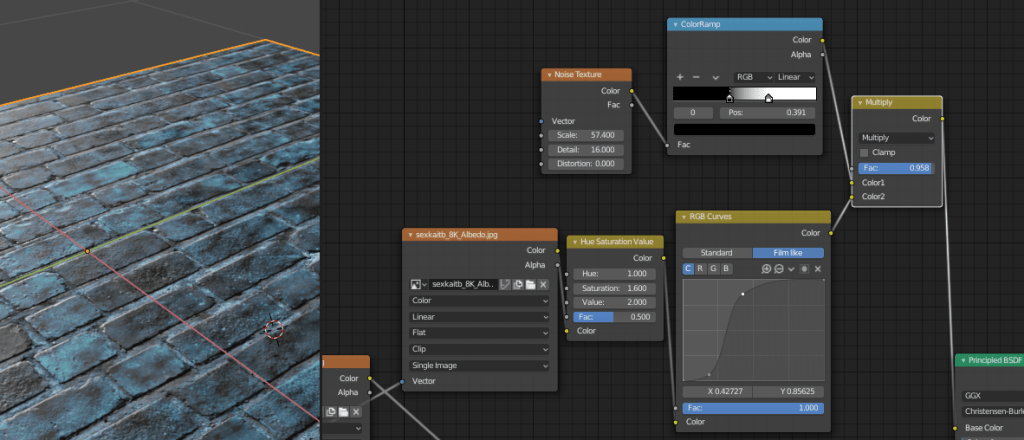Click the Noise Texture Scale field

pyautogui.click(x=586, y=135)
